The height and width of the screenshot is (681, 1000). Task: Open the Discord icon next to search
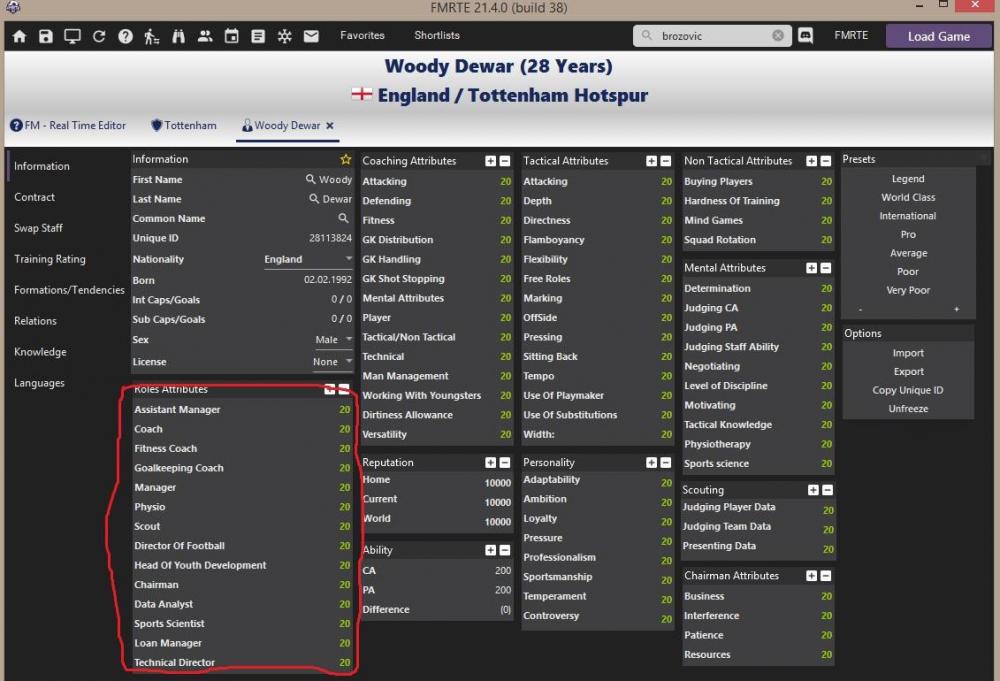[x=806, y=36]
